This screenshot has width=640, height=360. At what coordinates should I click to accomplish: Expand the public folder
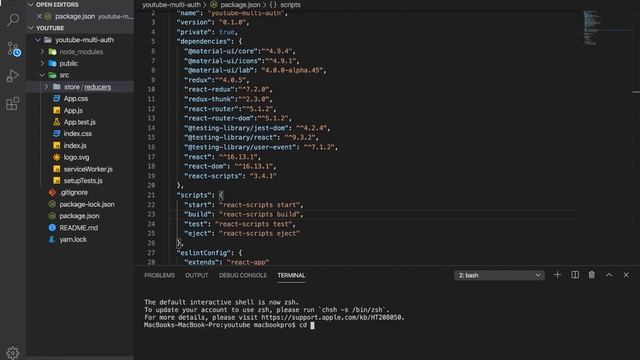coord(42,63)
